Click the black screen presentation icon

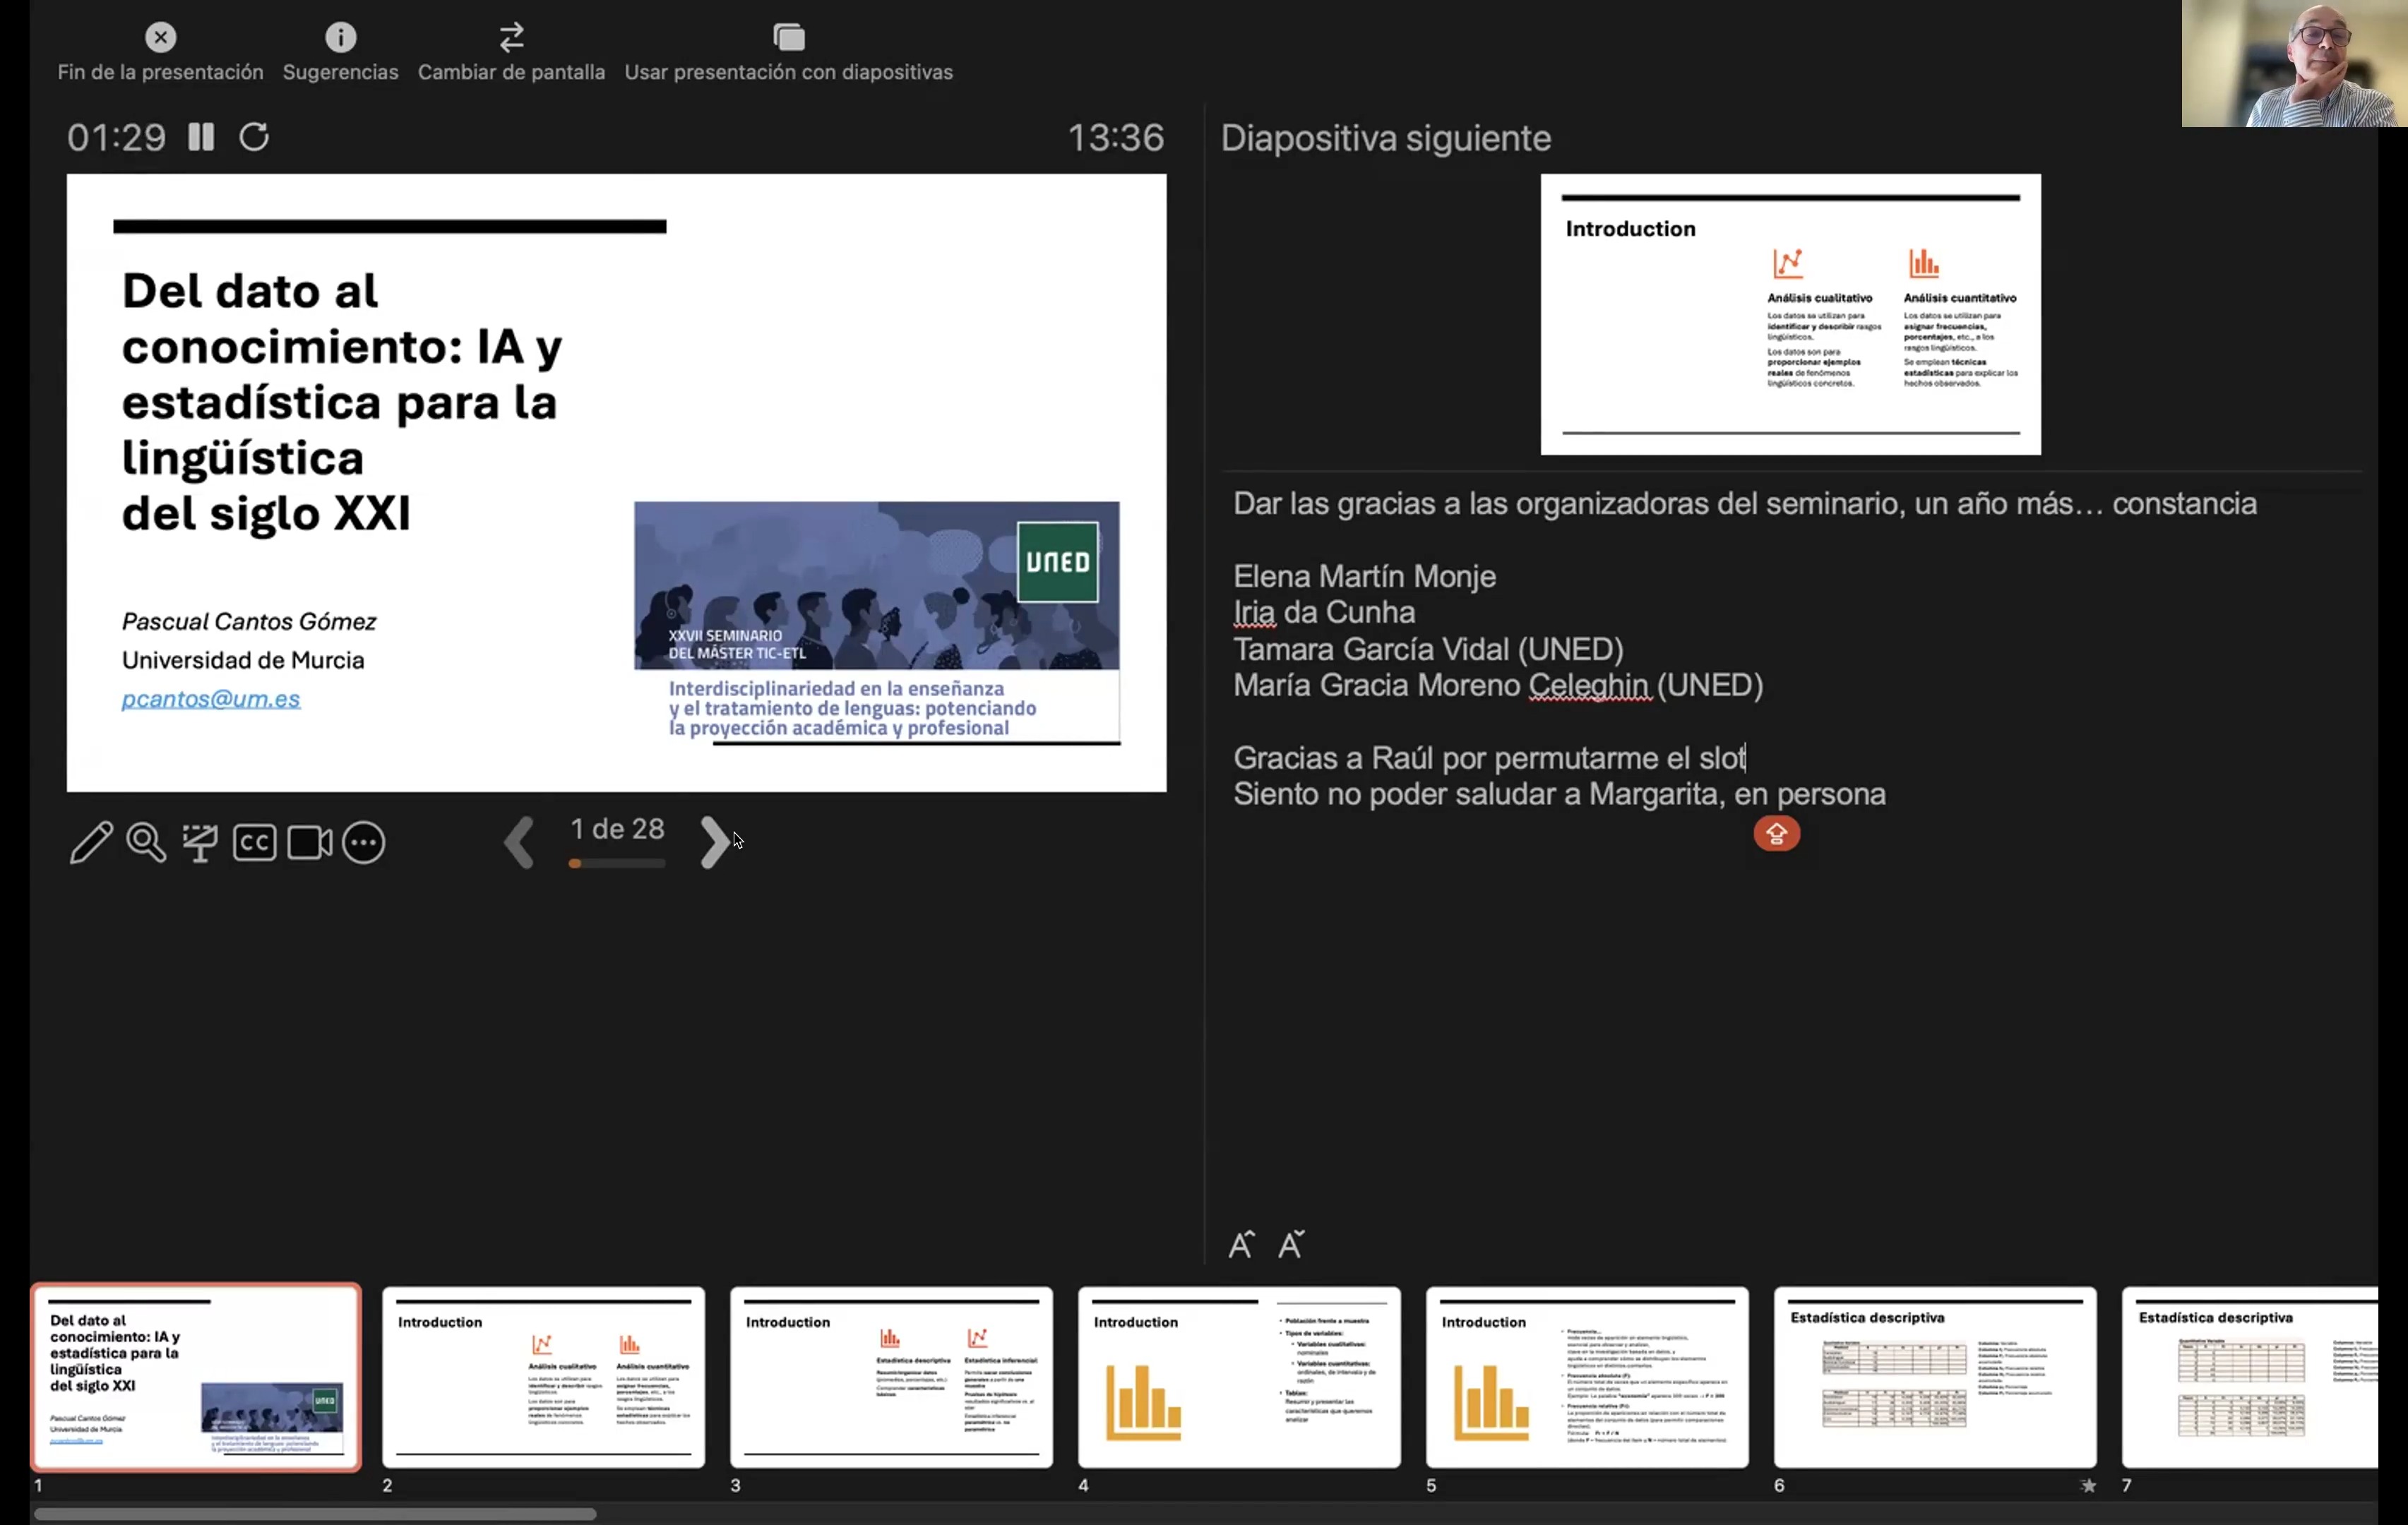200,842
